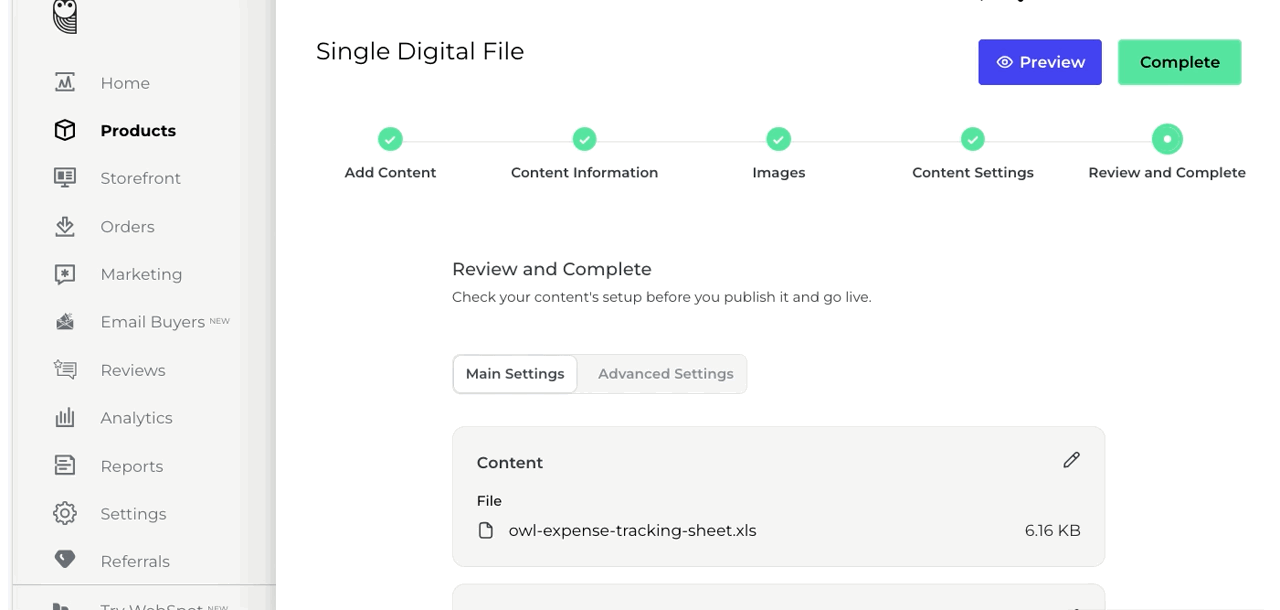This screenshot has width=1280, height=610.
Task: Click the Referrals diamond icon
Action: click(65, 561)
